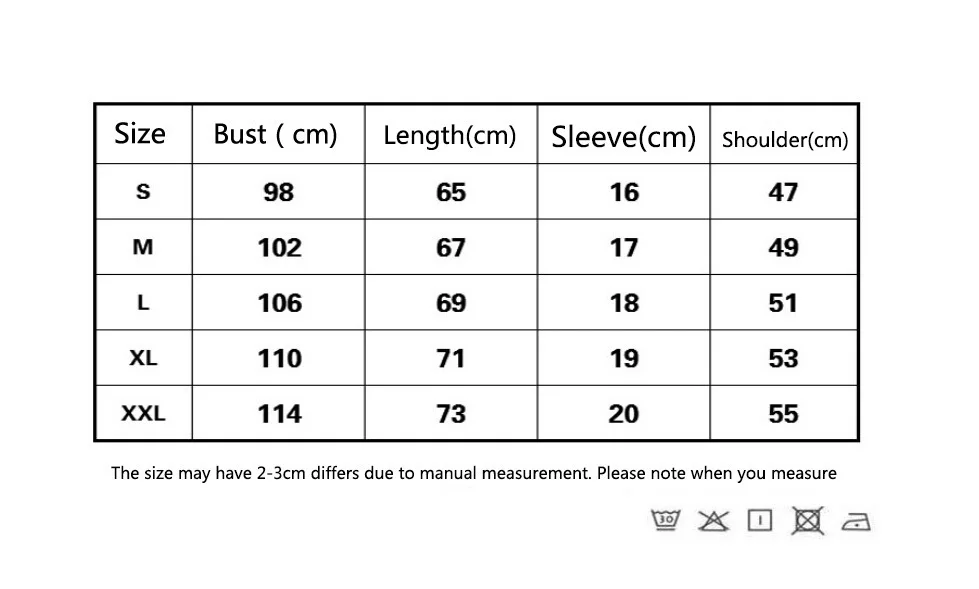Click the low-heat iron icon
The height and width of the screenshot is (589, 979).
[x=856, y=522]
